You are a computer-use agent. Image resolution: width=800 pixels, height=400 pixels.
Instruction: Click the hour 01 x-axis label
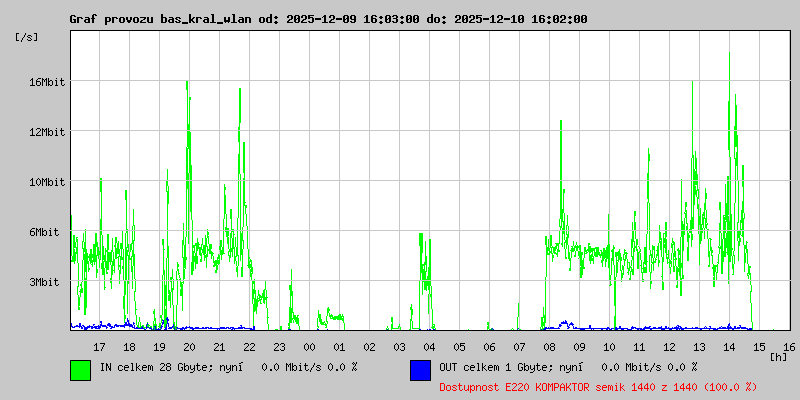click(x=339, y=347)
